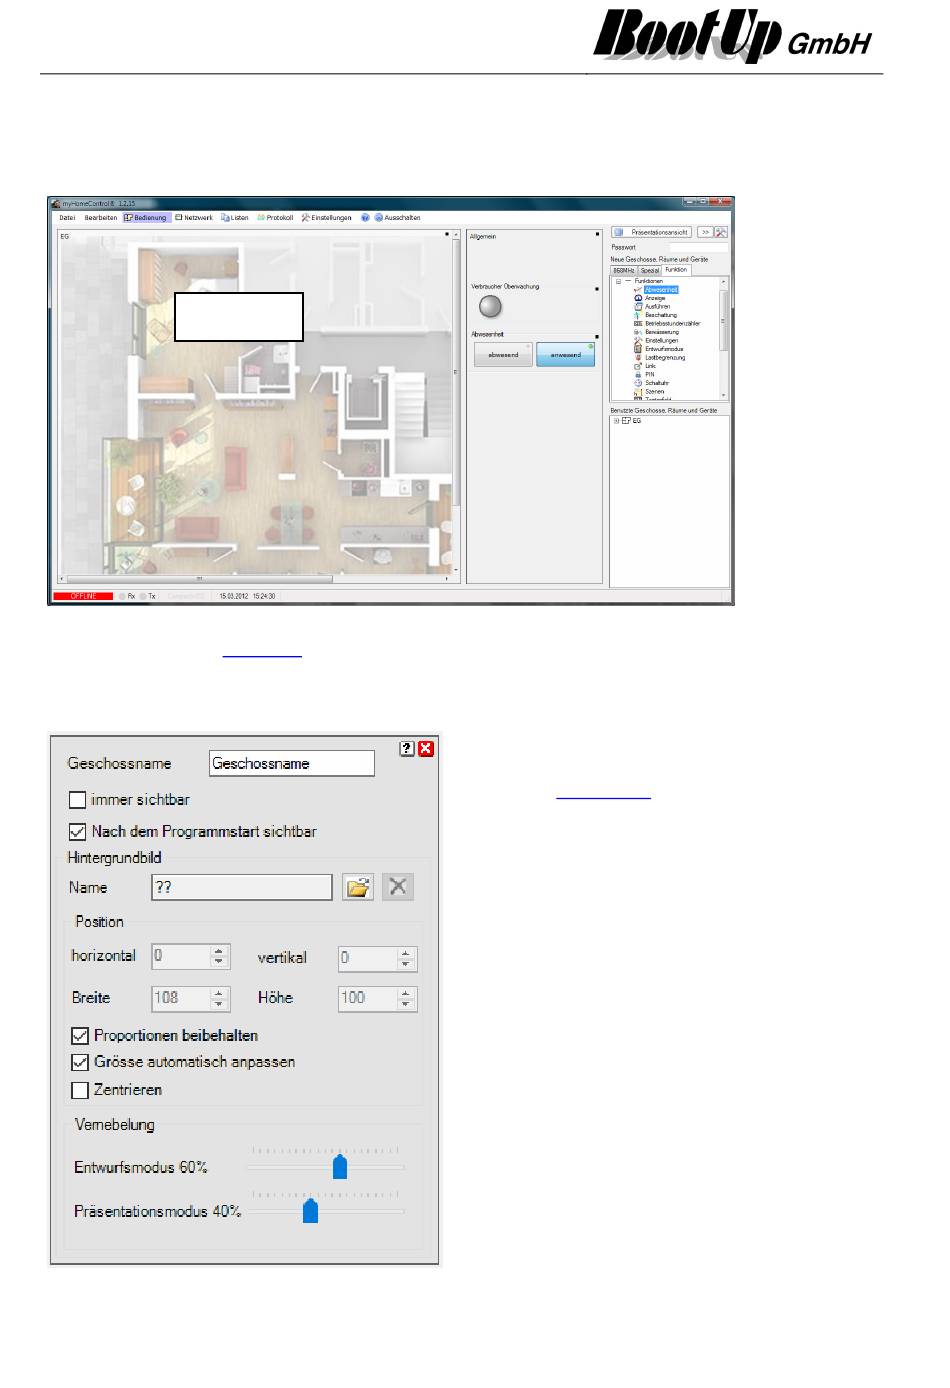Expand the EG node in used floors tree

tap(617, 421)
